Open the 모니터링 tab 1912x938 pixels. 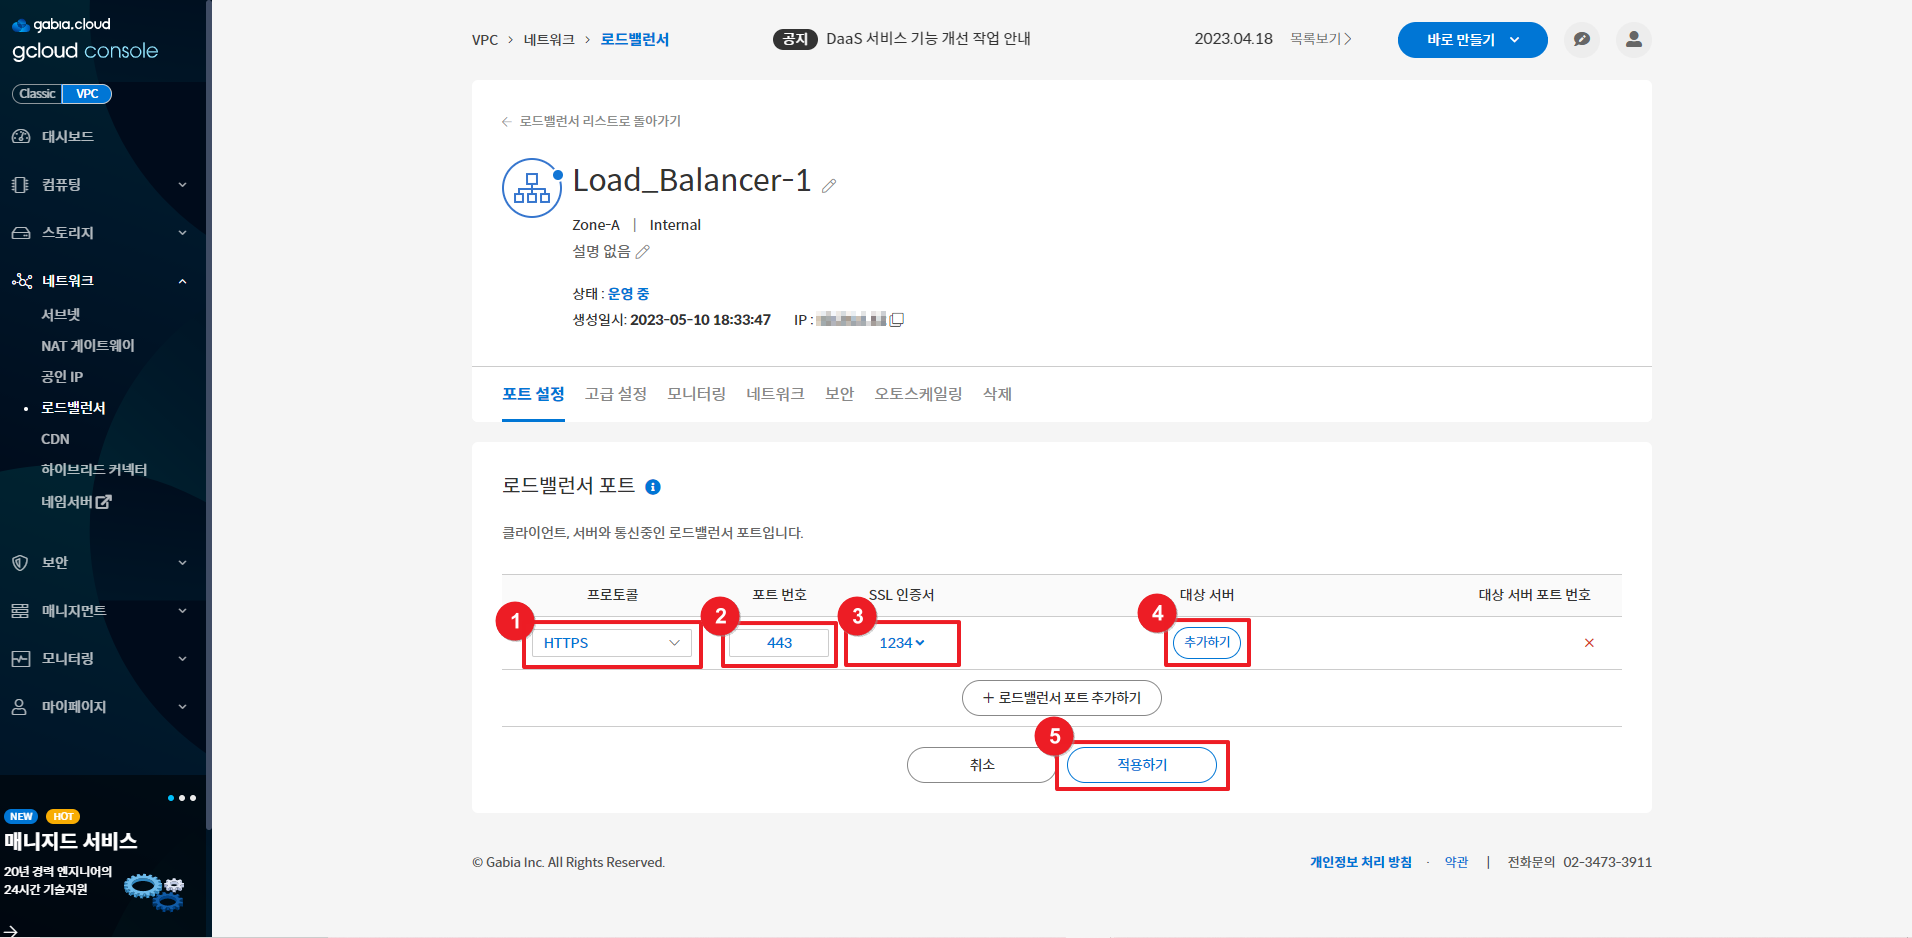(x=696, y=394)
